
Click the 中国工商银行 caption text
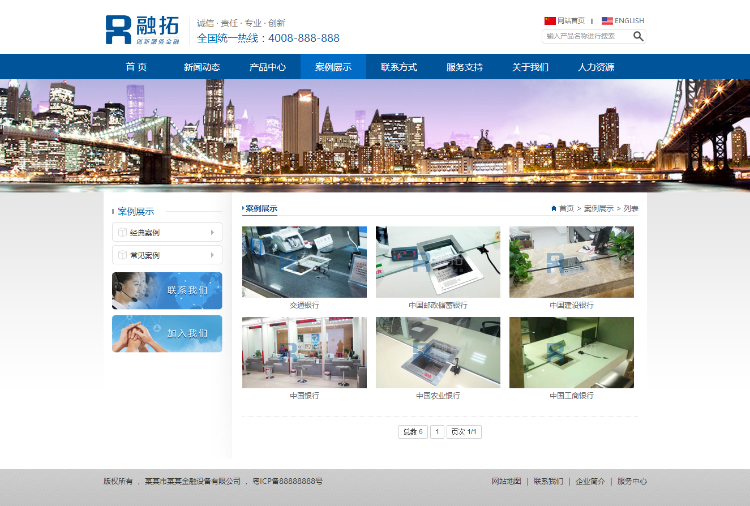pos(571,396)
